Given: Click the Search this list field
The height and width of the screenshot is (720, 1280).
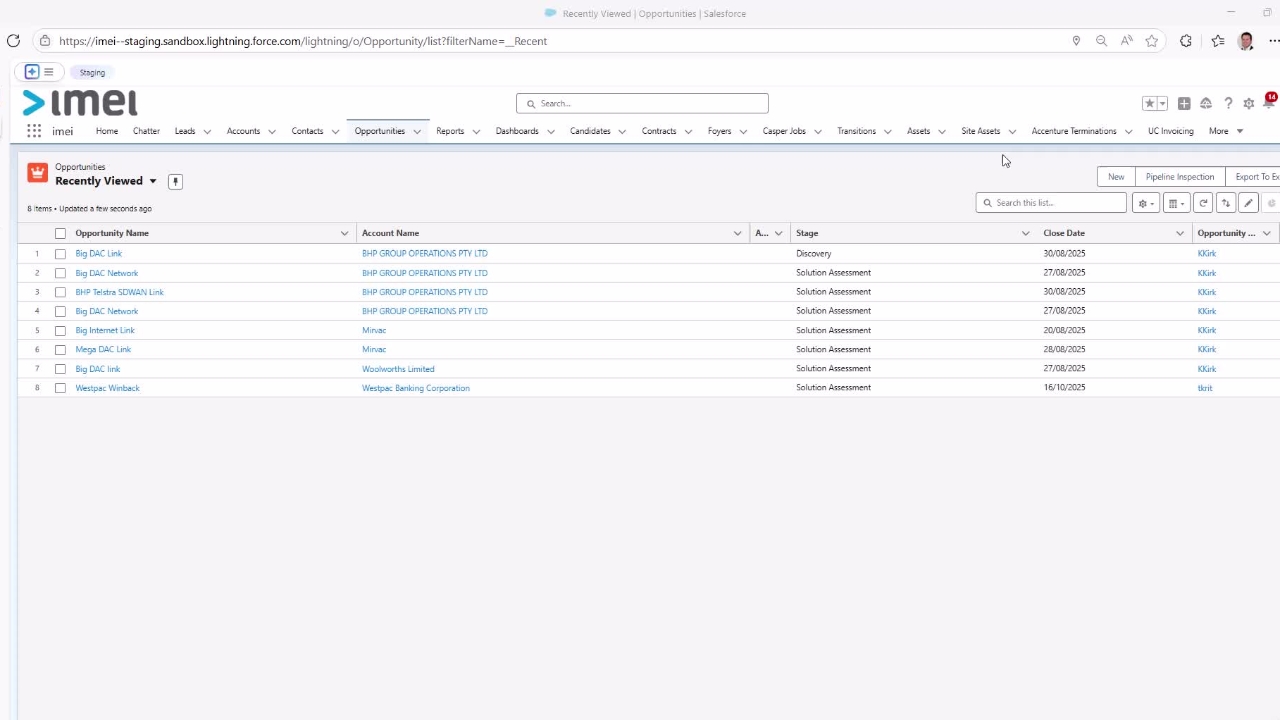Looking at the screenshot, I should [1051, 203].
